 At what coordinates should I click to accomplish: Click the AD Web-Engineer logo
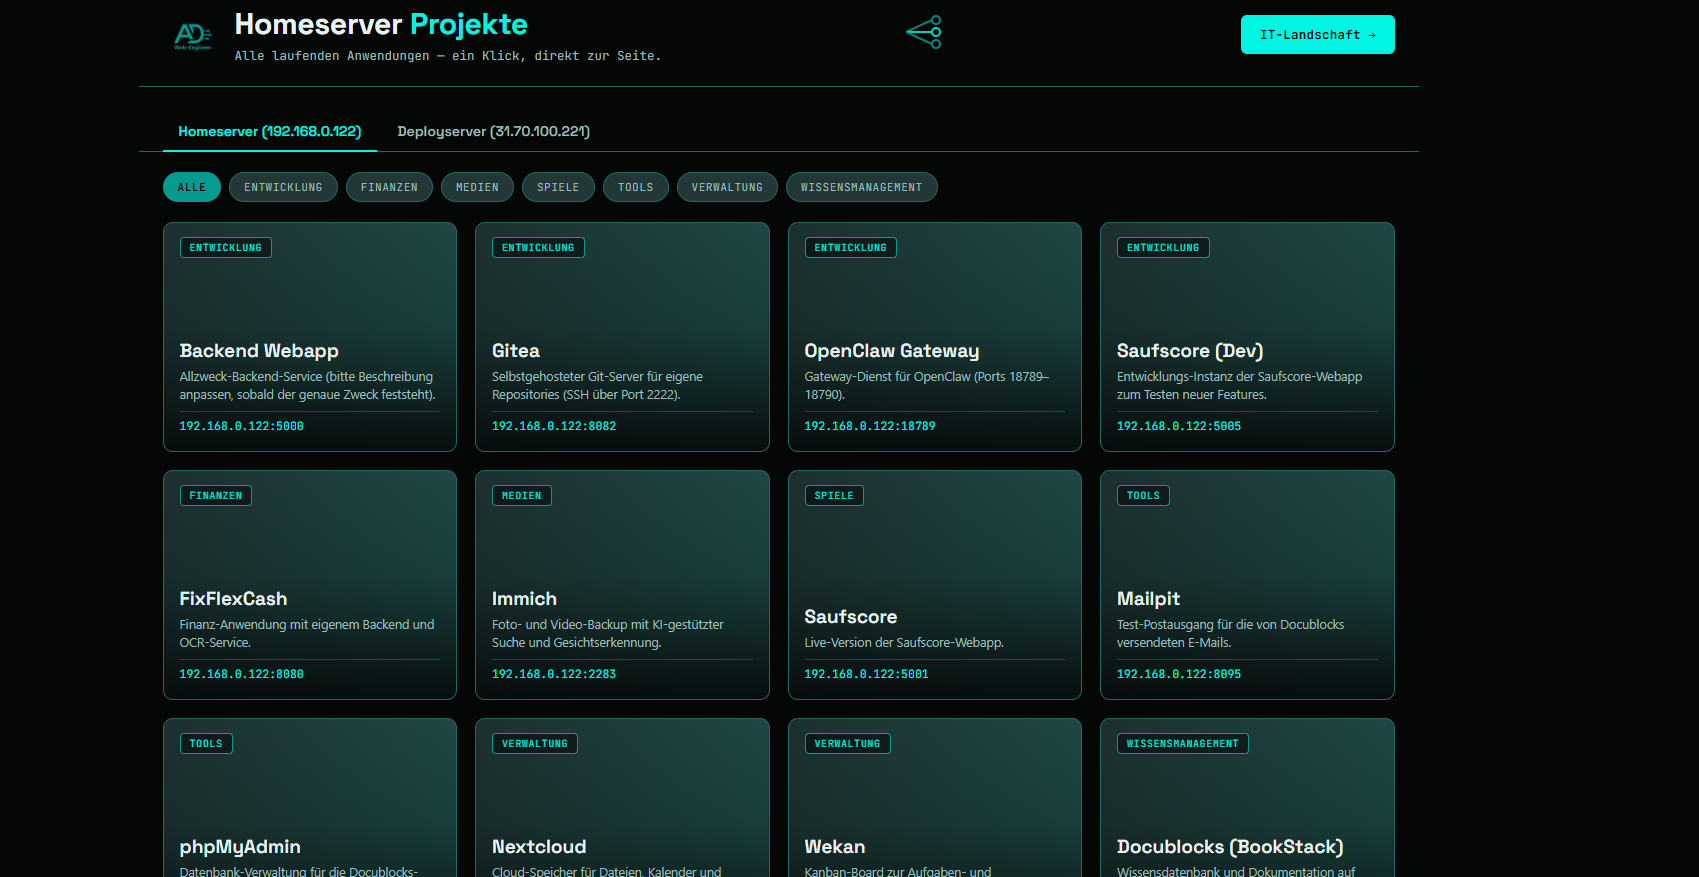(x=193, y=36)
